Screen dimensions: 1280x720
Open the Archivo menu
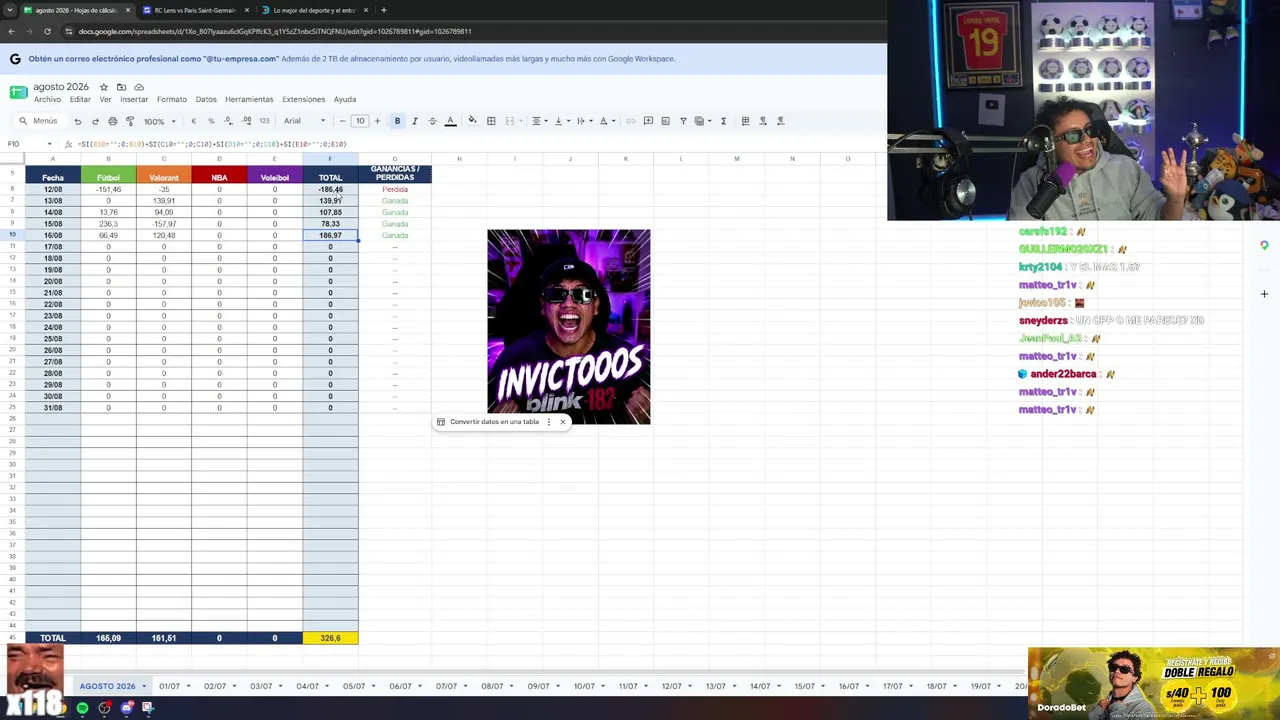47,100
